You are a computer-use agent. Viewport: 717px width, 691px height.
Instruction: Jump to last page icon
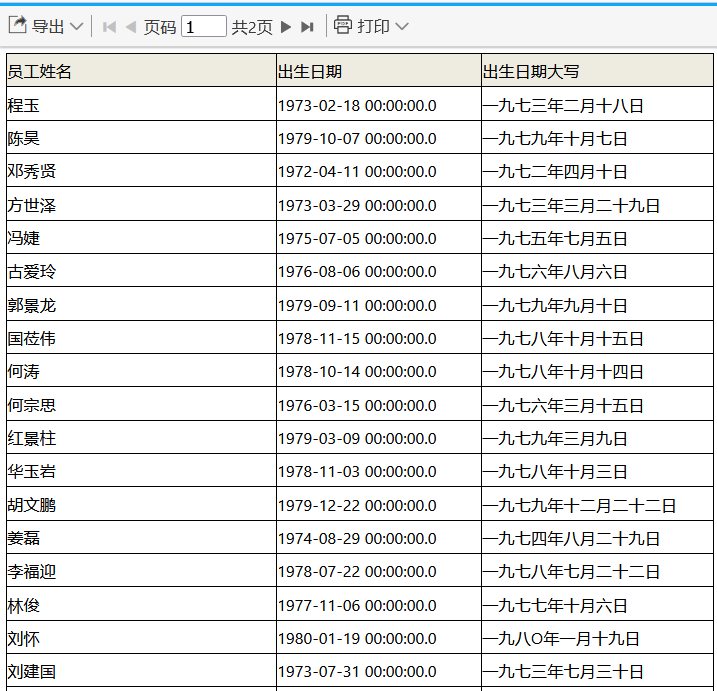tap(307, 27)
